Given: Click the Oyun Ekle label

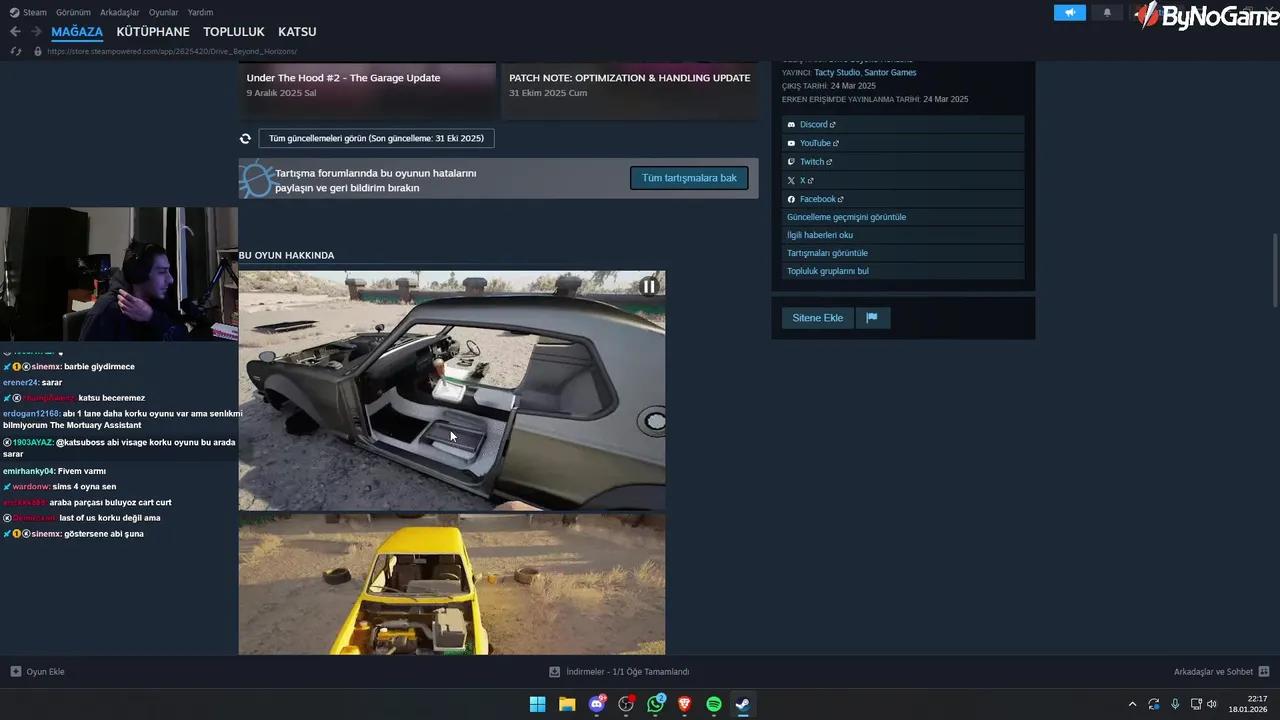Looking at the screenshot, I should click(x=45, y=672).
